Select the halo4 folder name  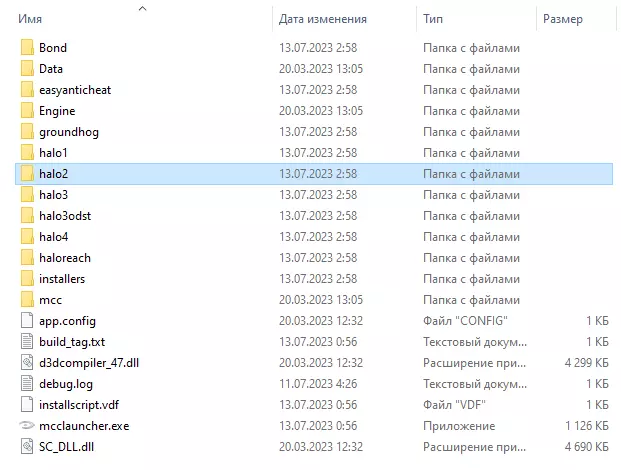(53, 237)
